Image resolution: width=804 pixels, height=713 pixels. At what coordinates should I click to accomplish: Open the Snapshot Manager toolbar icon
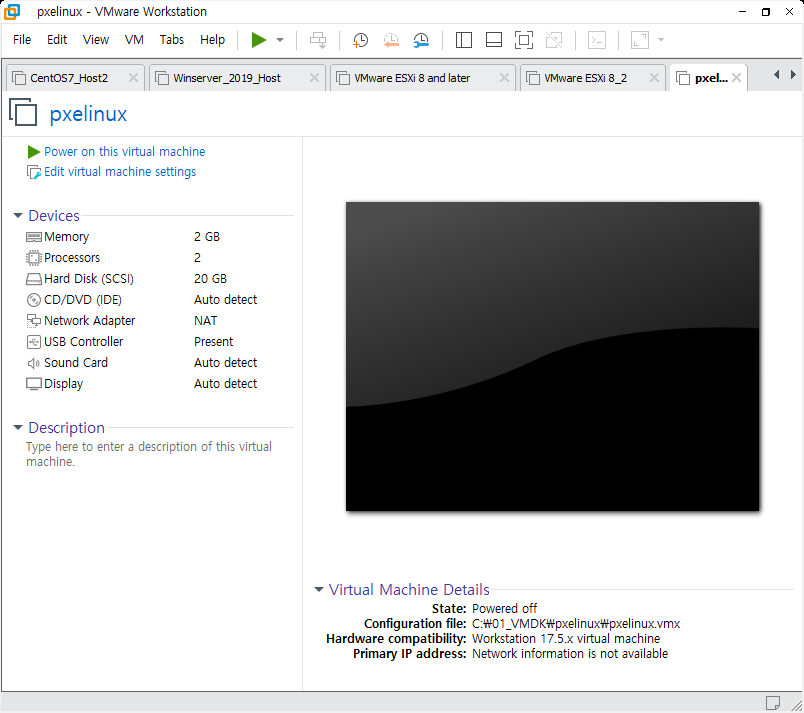tap(421, 40)
